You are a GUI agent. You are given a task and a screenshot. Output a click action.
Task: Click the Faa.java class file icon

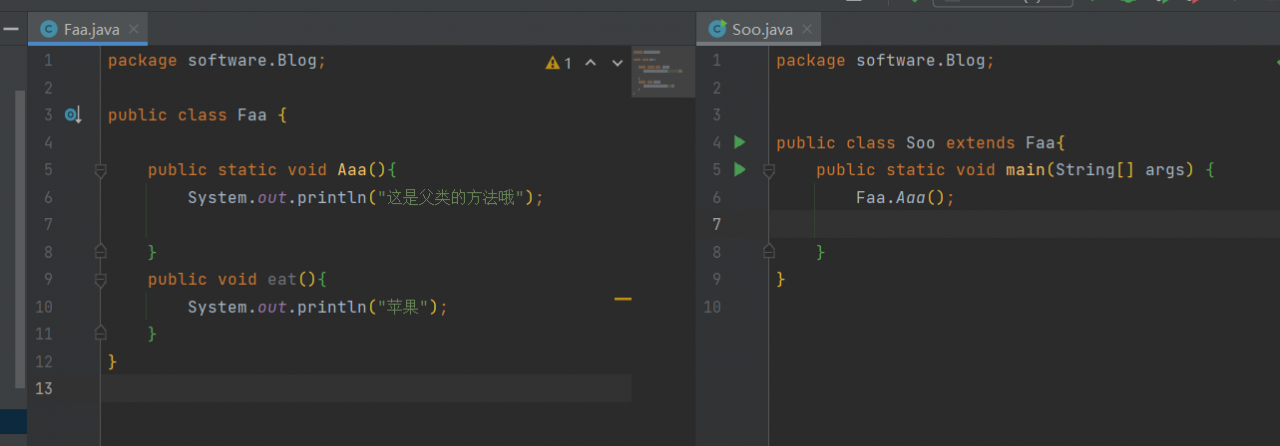(x=48, y=29)
